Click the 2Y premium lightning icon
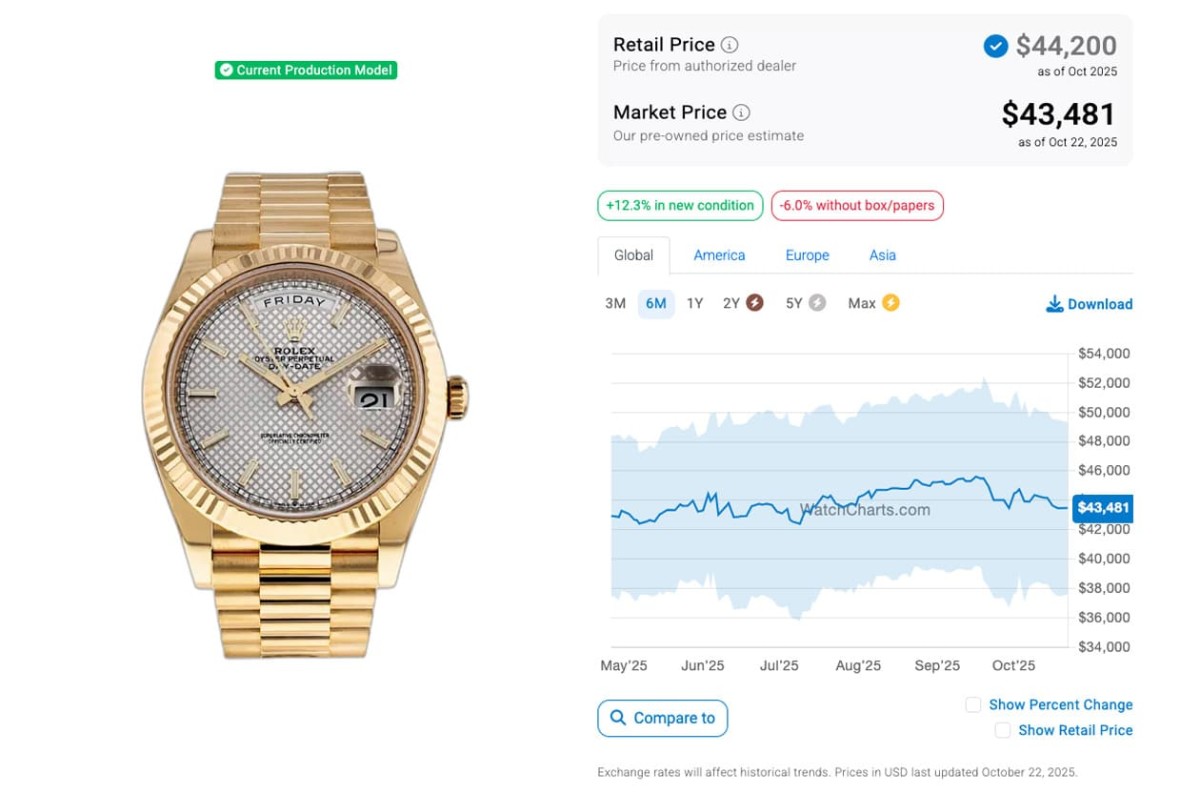This screenshot has height=794, width=1200. [755, 303]
